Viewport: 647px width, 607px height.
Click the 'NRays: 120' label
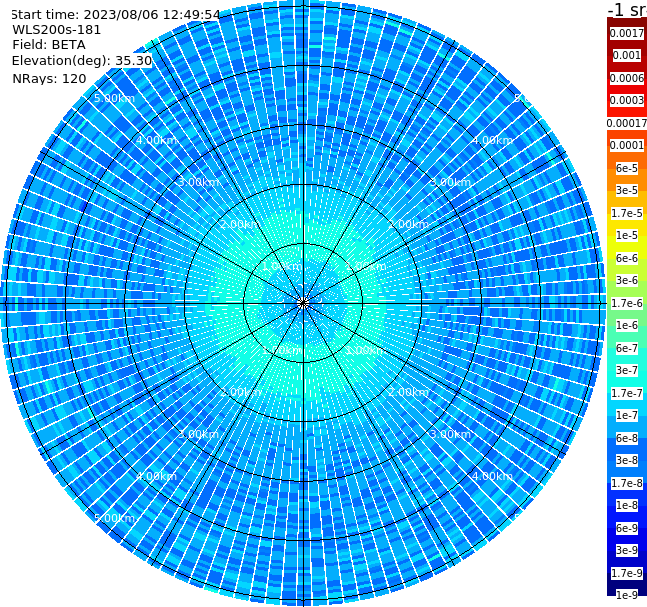49,78
